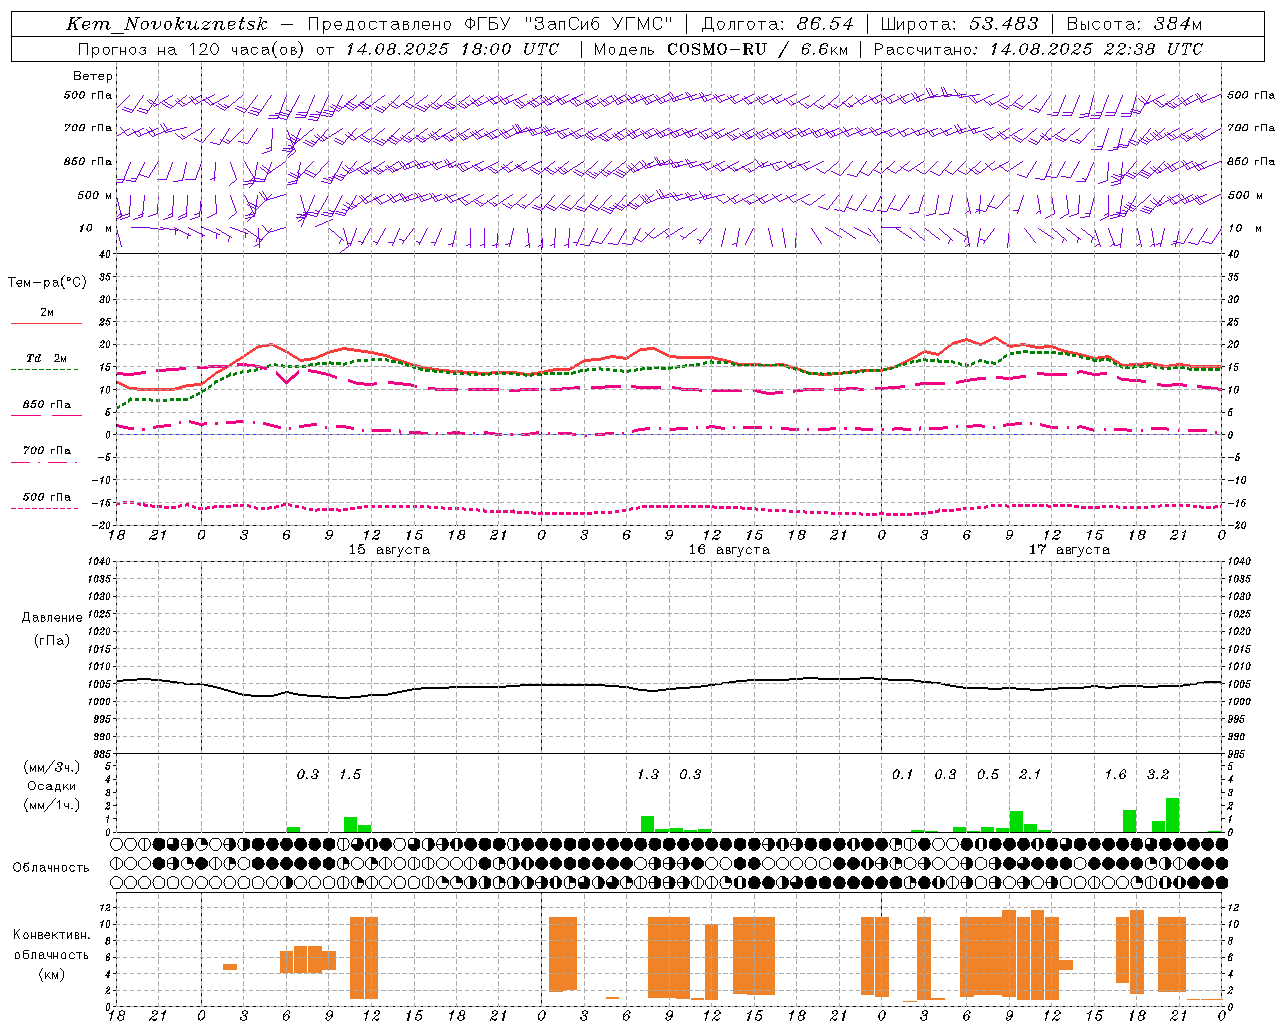Click the Kem_Novokuznetsk station title
1280x1024 pixels.
(167, 24)
